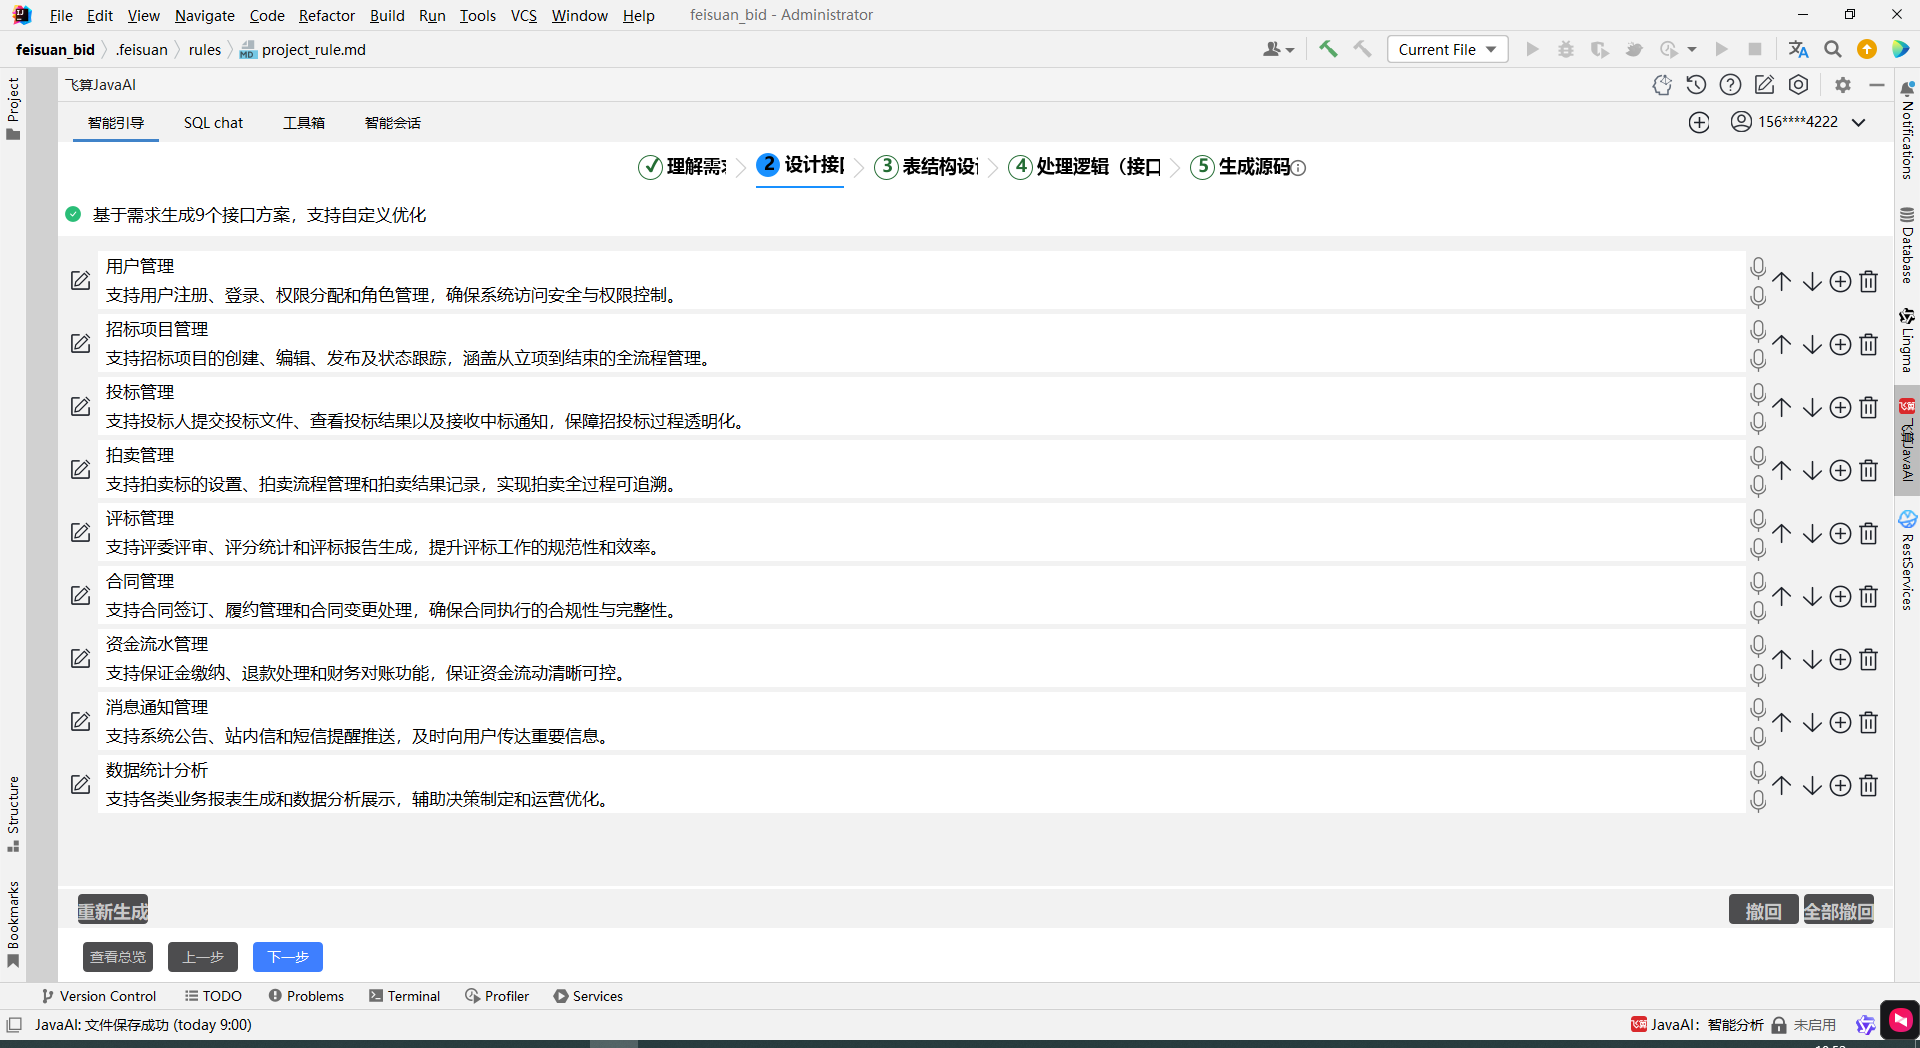The height and width of the screenshot is (1048, 1920).
Task: Switch to the SQL chat tab
Action: point(213,122)
